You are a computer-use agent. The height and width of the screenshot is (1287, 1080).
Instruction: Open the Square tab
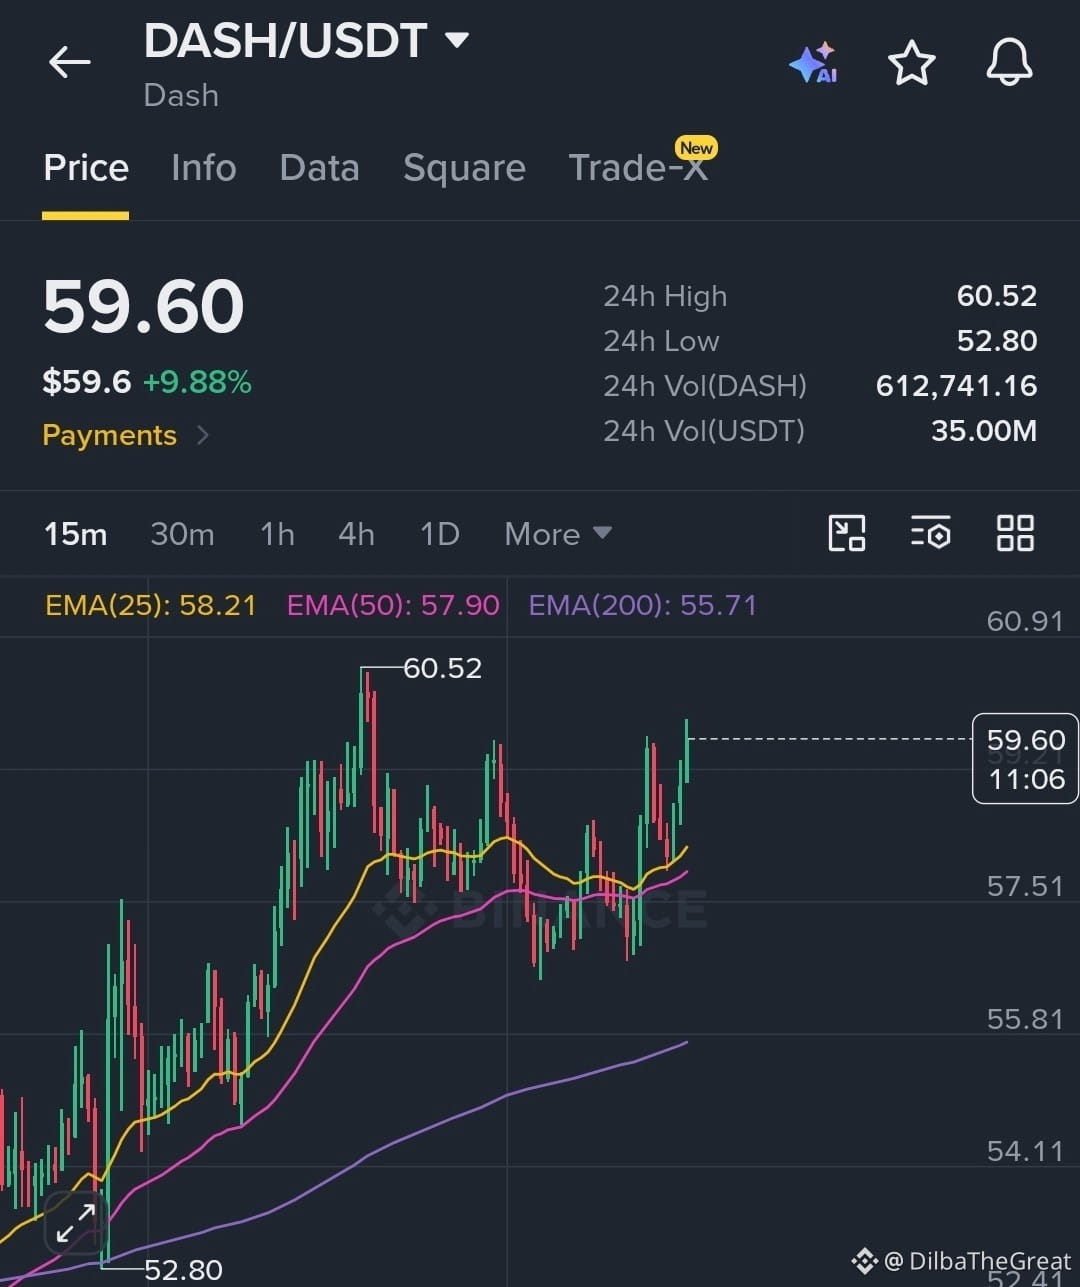(464, 168)
